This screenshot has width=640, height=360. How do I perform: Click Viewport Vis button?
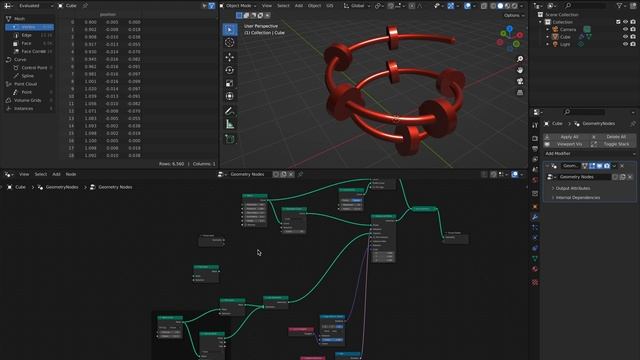coord(567,144)
